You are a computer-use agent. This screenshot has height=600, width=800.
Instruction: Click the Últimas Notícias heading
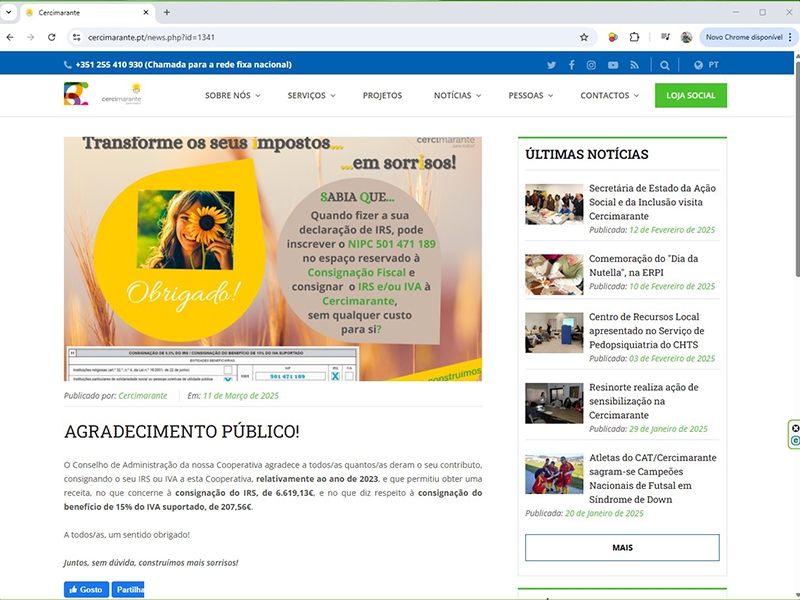point(587,154)
